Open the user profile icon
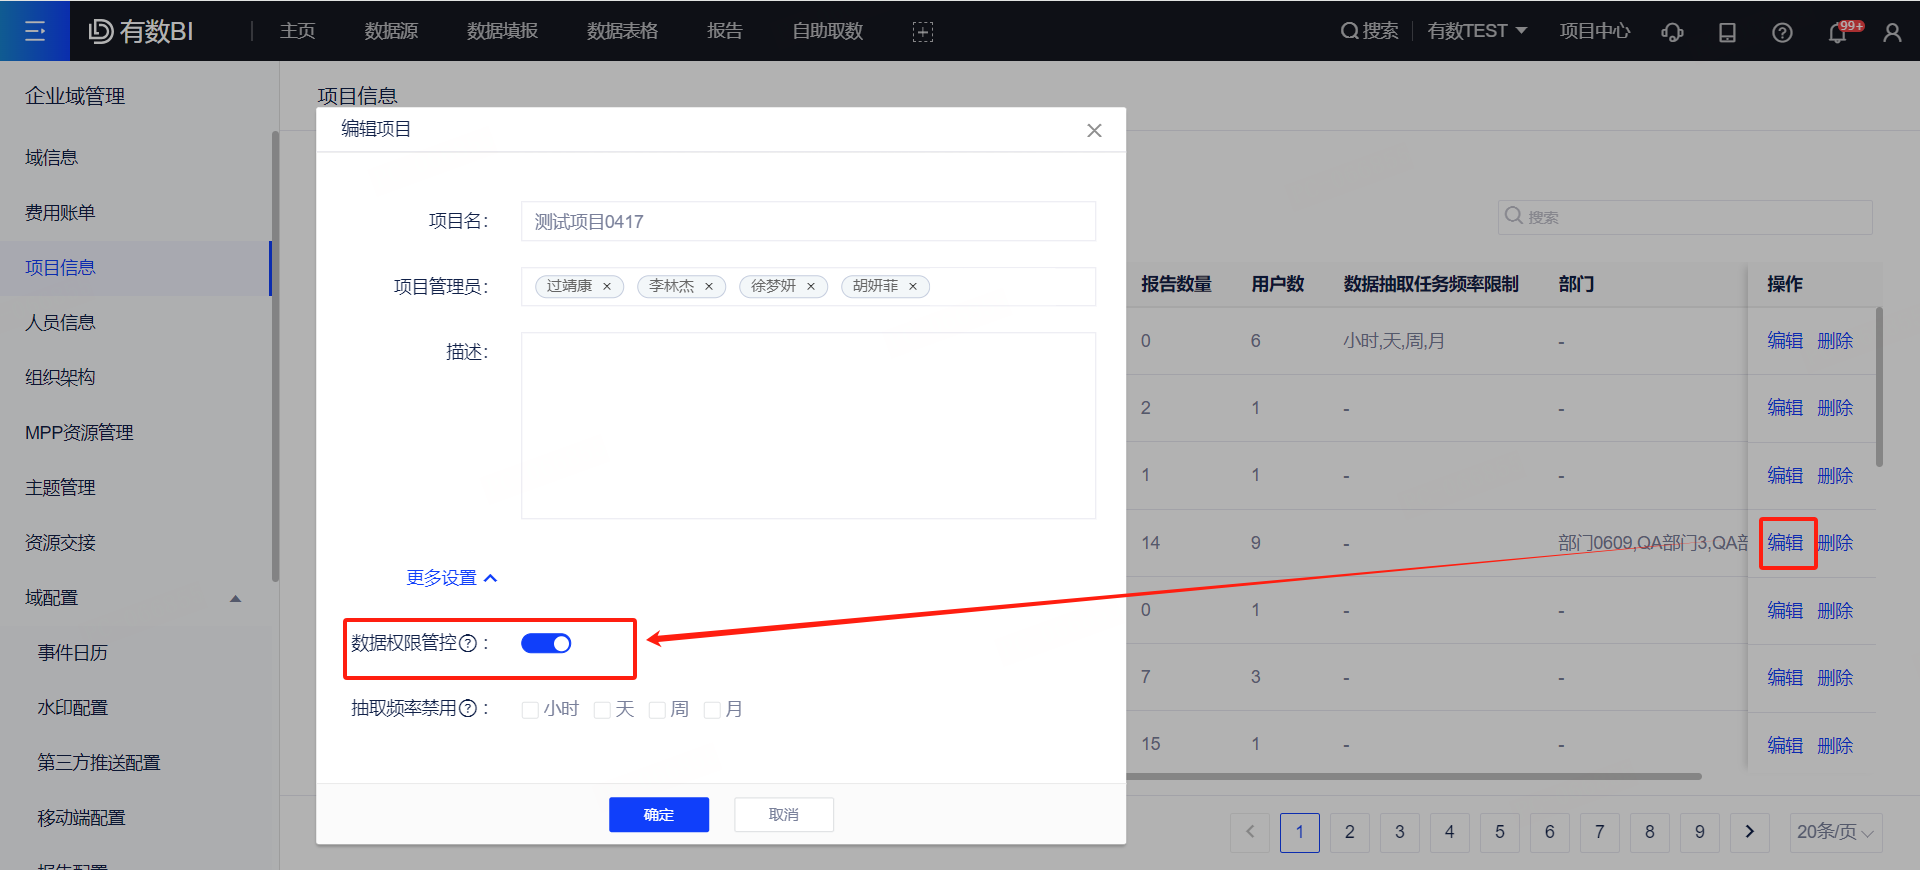This screenshot has height=870, width=1920. pos(1892,32)
